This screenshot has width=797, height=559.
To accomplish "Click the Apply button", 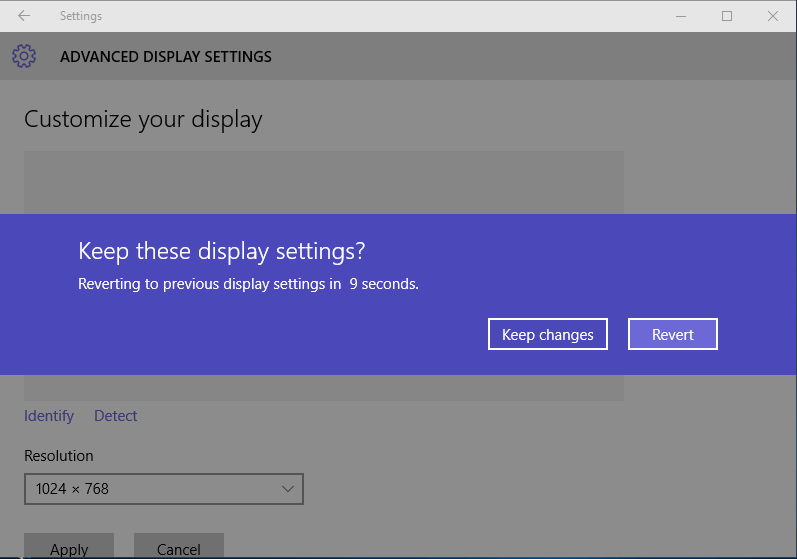I will 69,546.
